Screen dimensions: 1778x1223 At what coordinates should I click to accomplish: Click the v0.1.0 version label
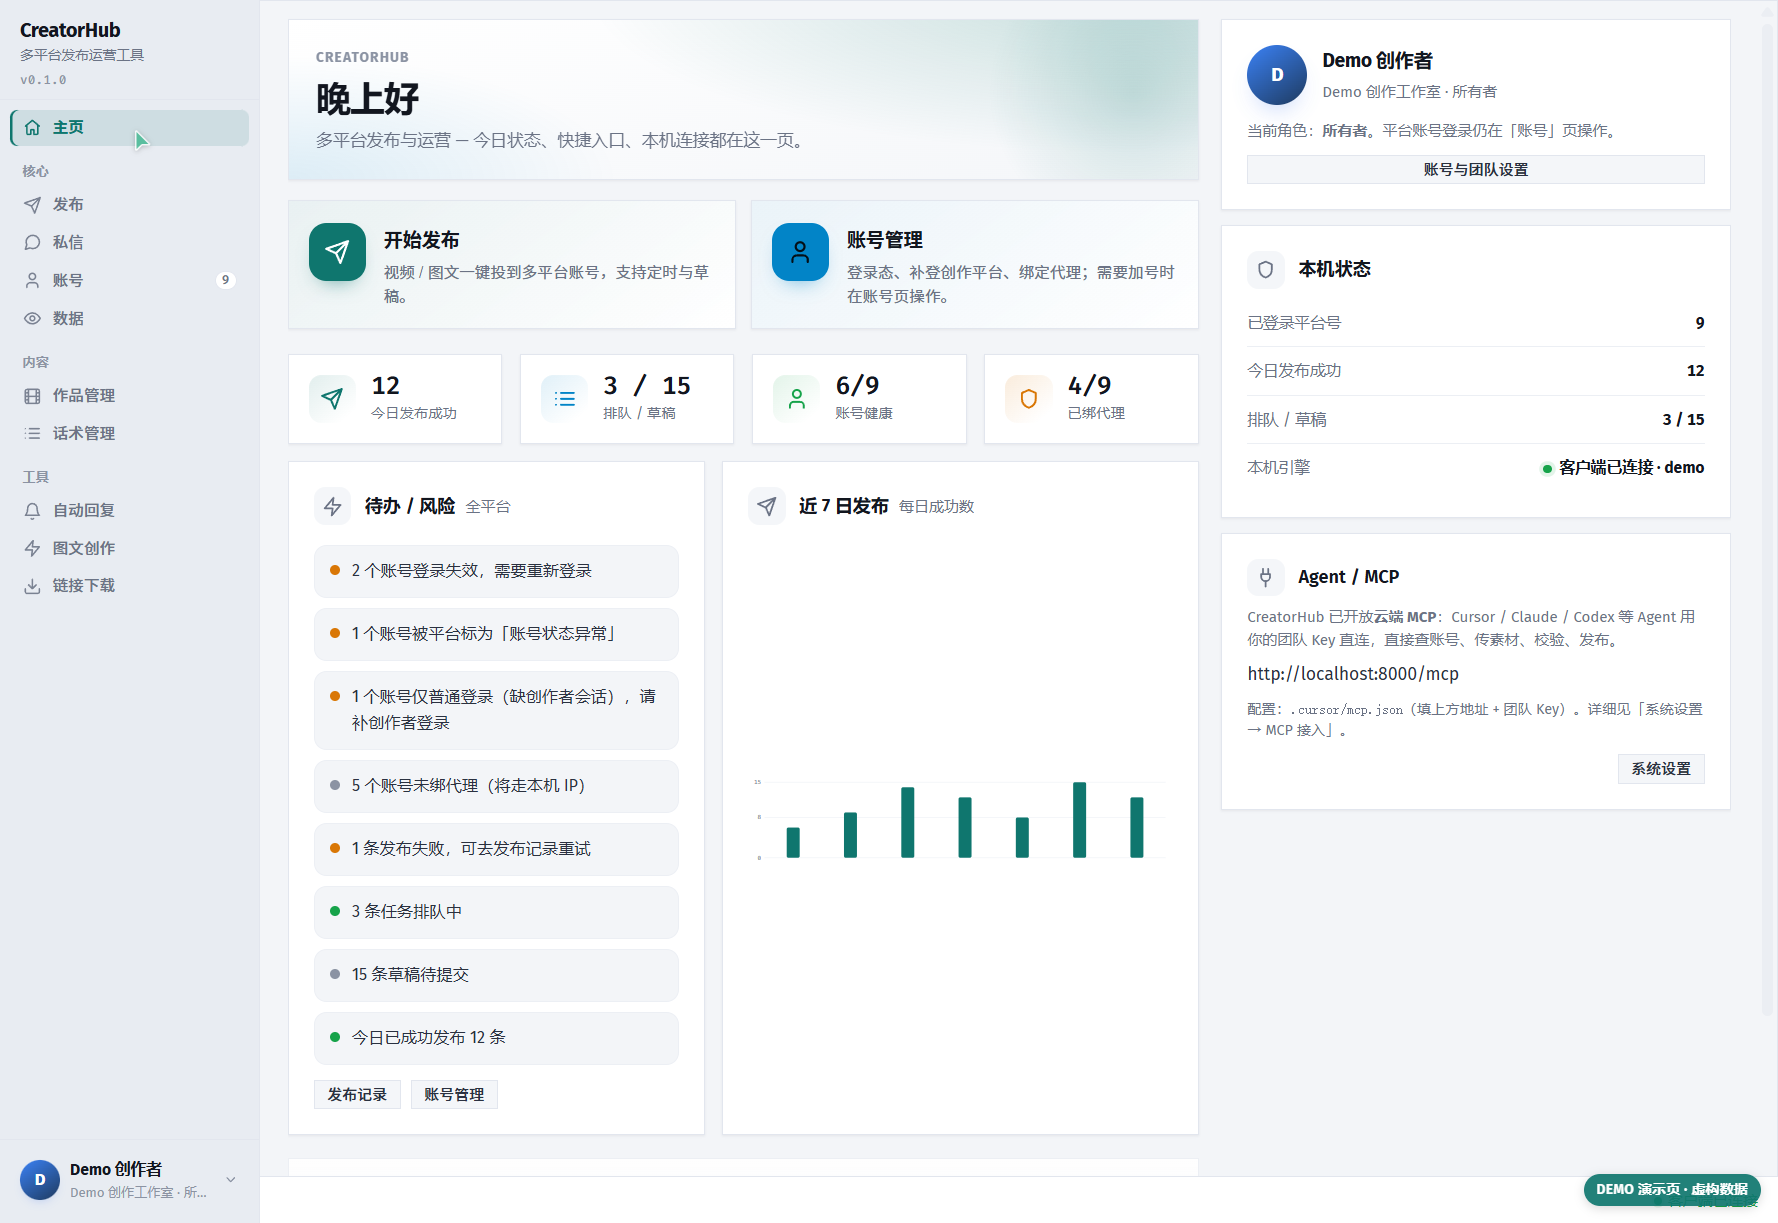coord(43,80)
